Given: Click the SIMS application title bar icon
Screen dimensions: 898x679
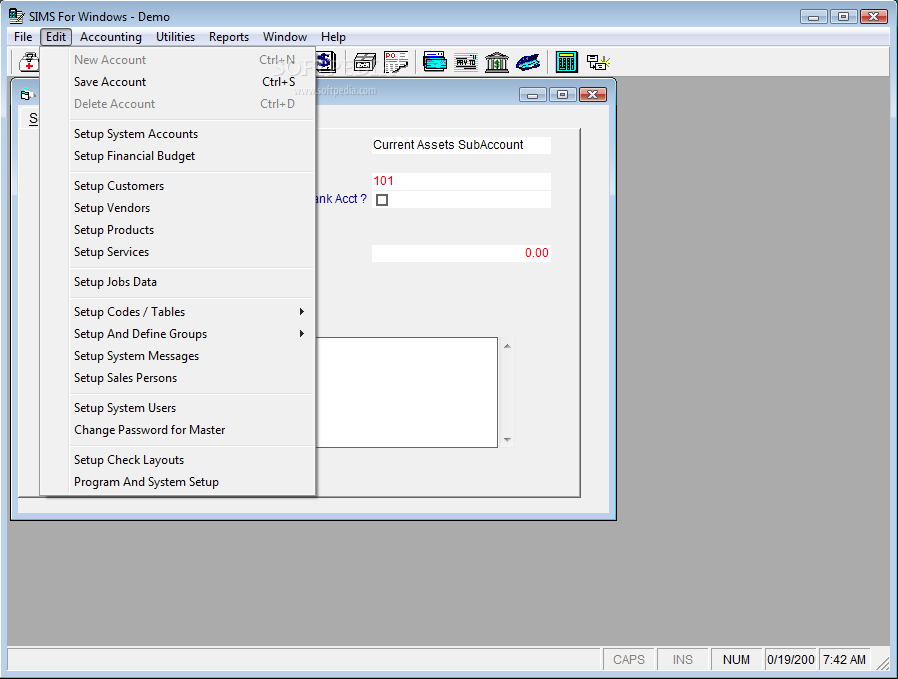Looking at the screenshot, I should (17, 16).
